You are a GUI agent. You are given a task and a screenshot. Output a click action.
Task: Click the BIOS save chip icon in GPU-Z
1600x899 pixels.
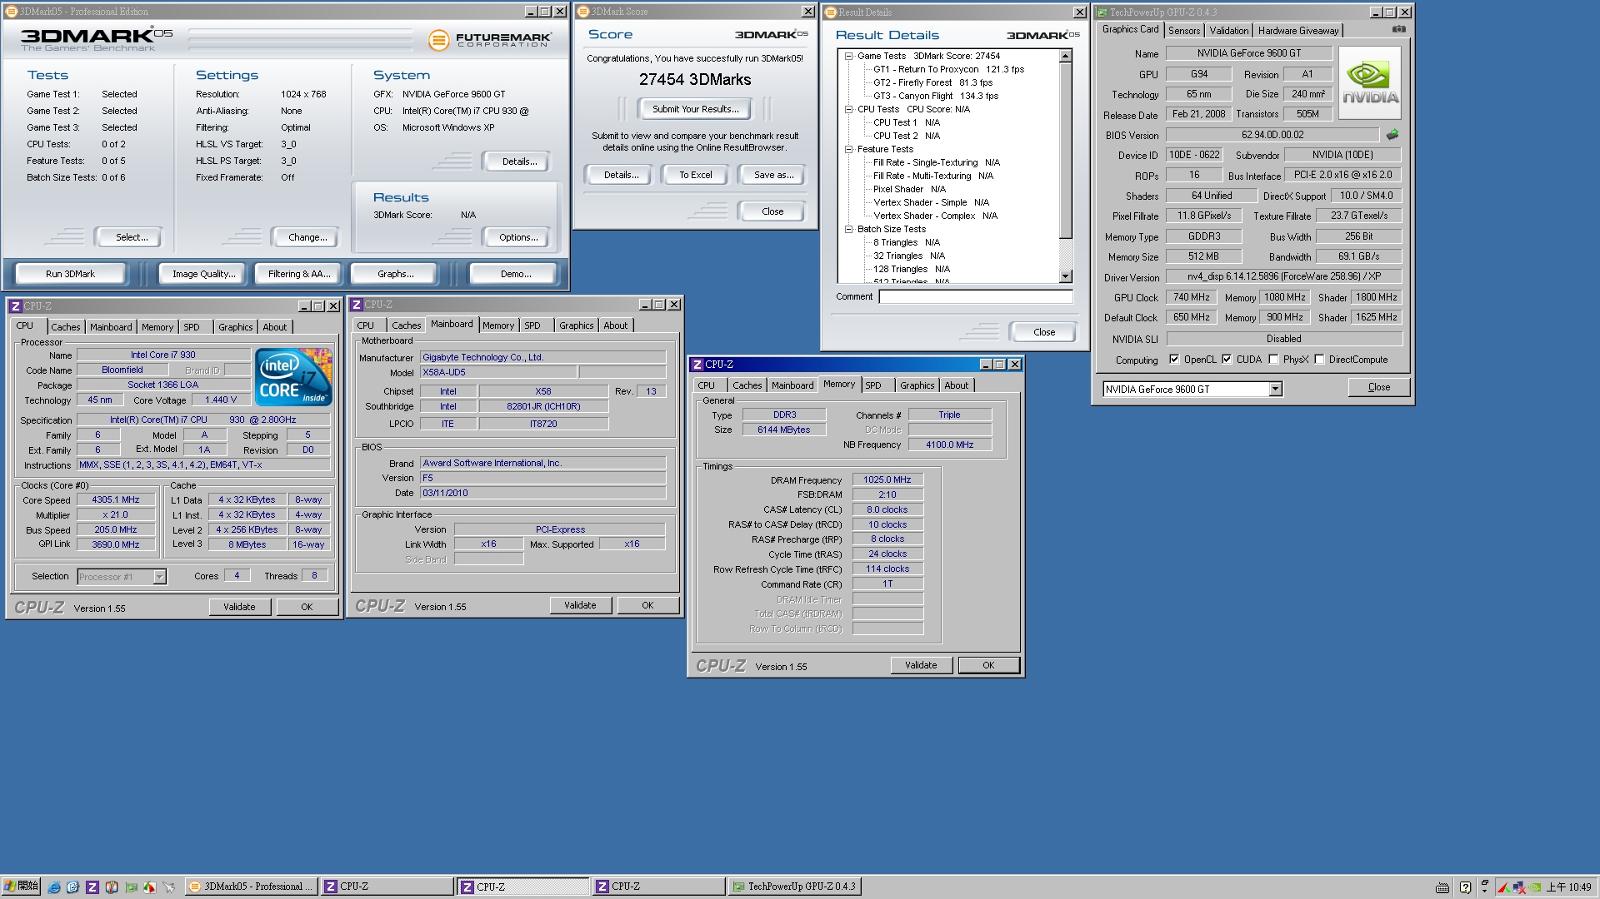point(1391,135)
